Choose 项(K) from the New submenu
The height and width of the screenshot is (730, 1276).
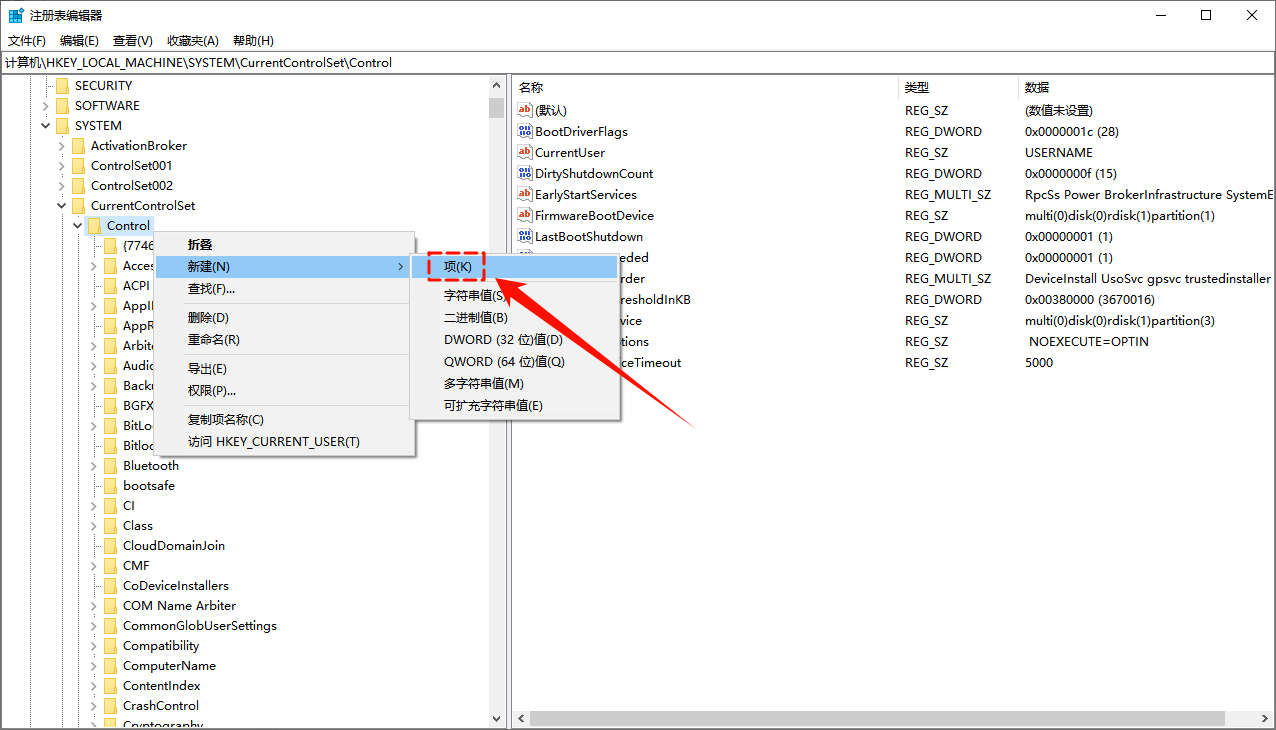point(458,267)
